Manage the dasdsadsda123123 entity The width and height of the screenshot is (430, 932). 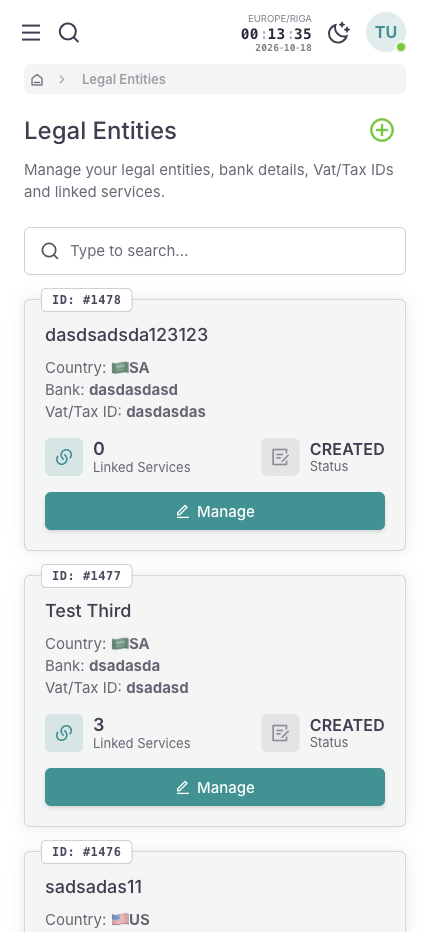tap(215, 511)
